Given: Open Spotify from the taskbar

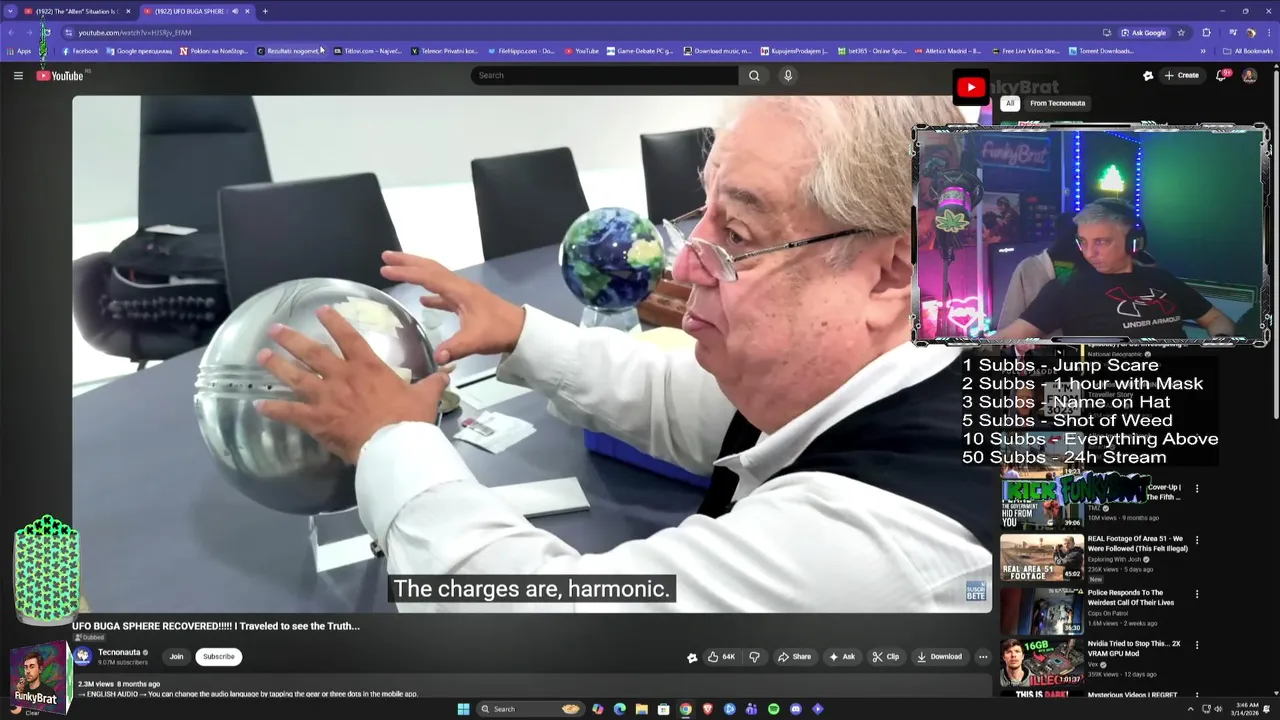Looking at the screenshot, I should click(x=773, y=709).
